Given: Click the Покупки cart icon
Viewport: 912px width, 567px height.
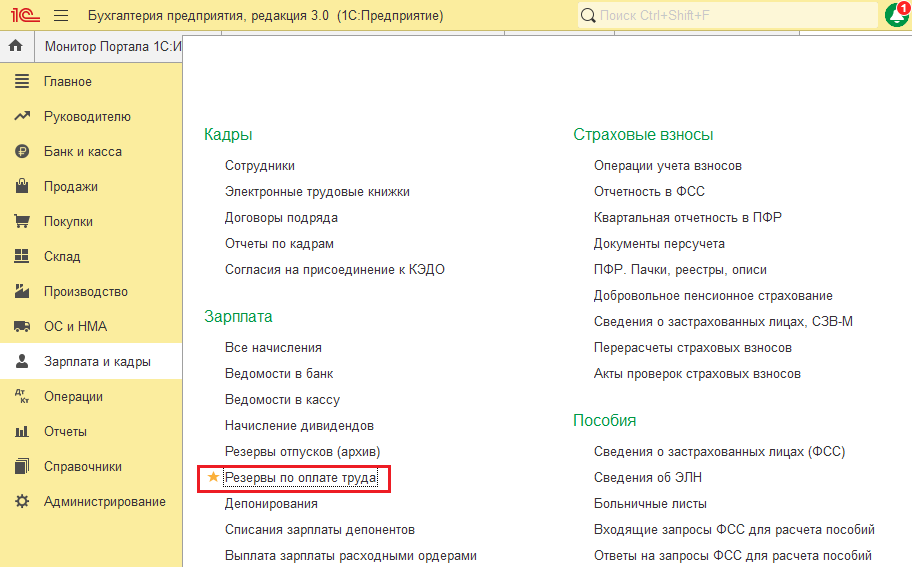Looking at the screenshot, I should click(x=22, y=221).
